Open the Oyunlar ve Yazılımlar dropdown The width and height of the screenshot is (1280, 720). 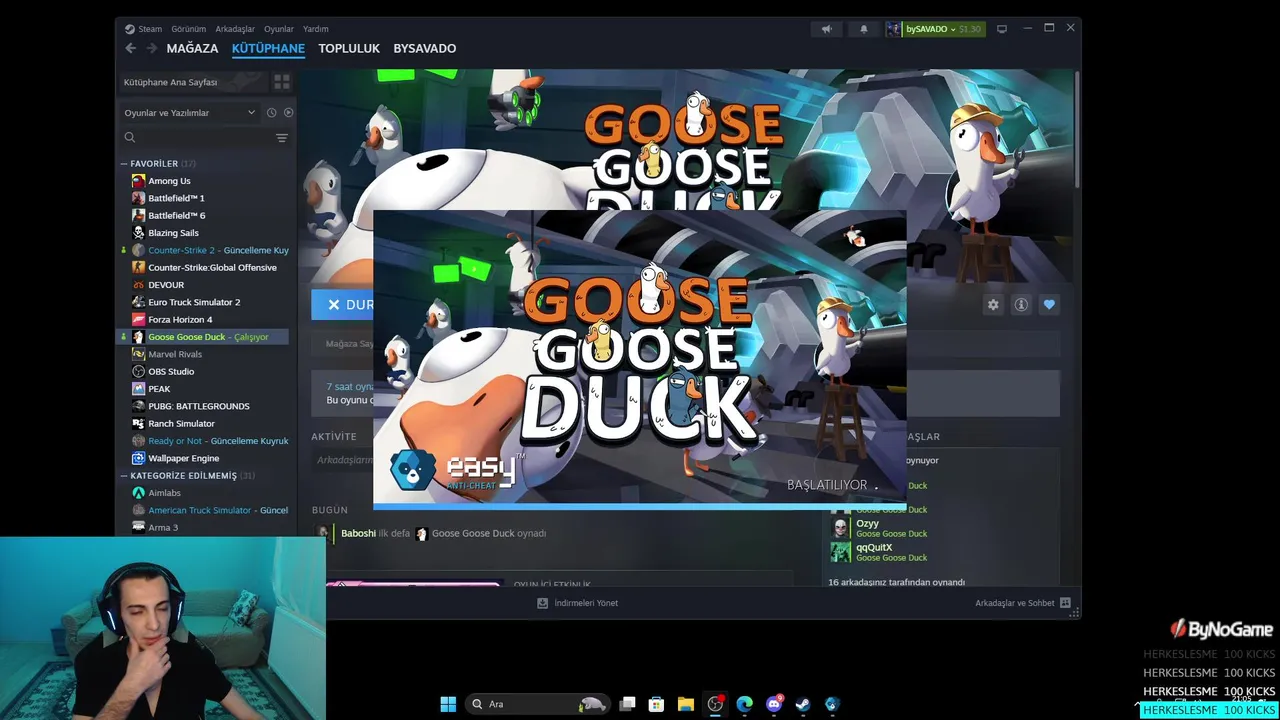(x=189, y=113)
